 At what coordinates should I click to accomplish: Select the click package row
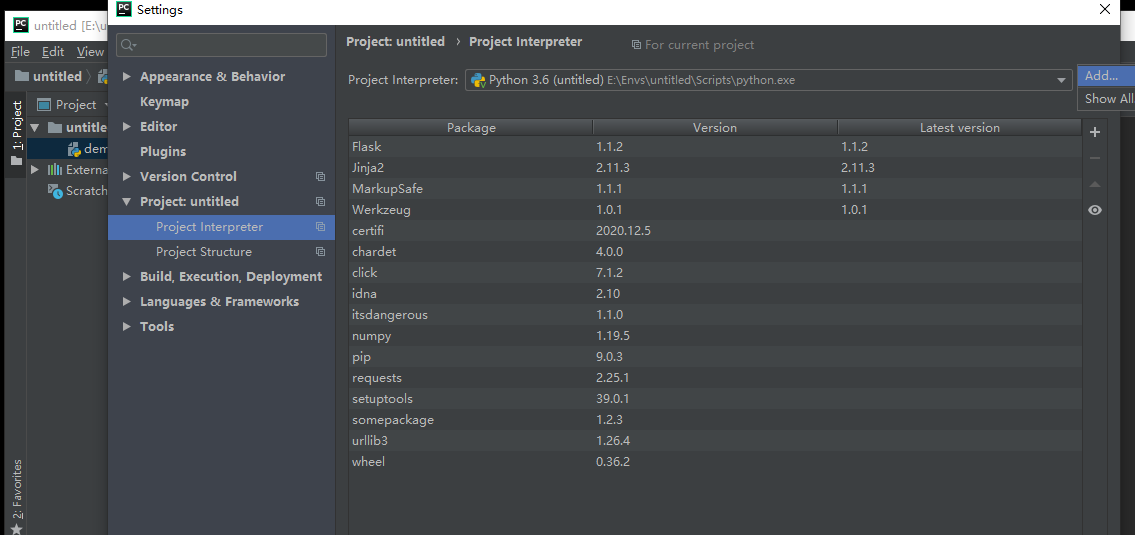point(715,273)
